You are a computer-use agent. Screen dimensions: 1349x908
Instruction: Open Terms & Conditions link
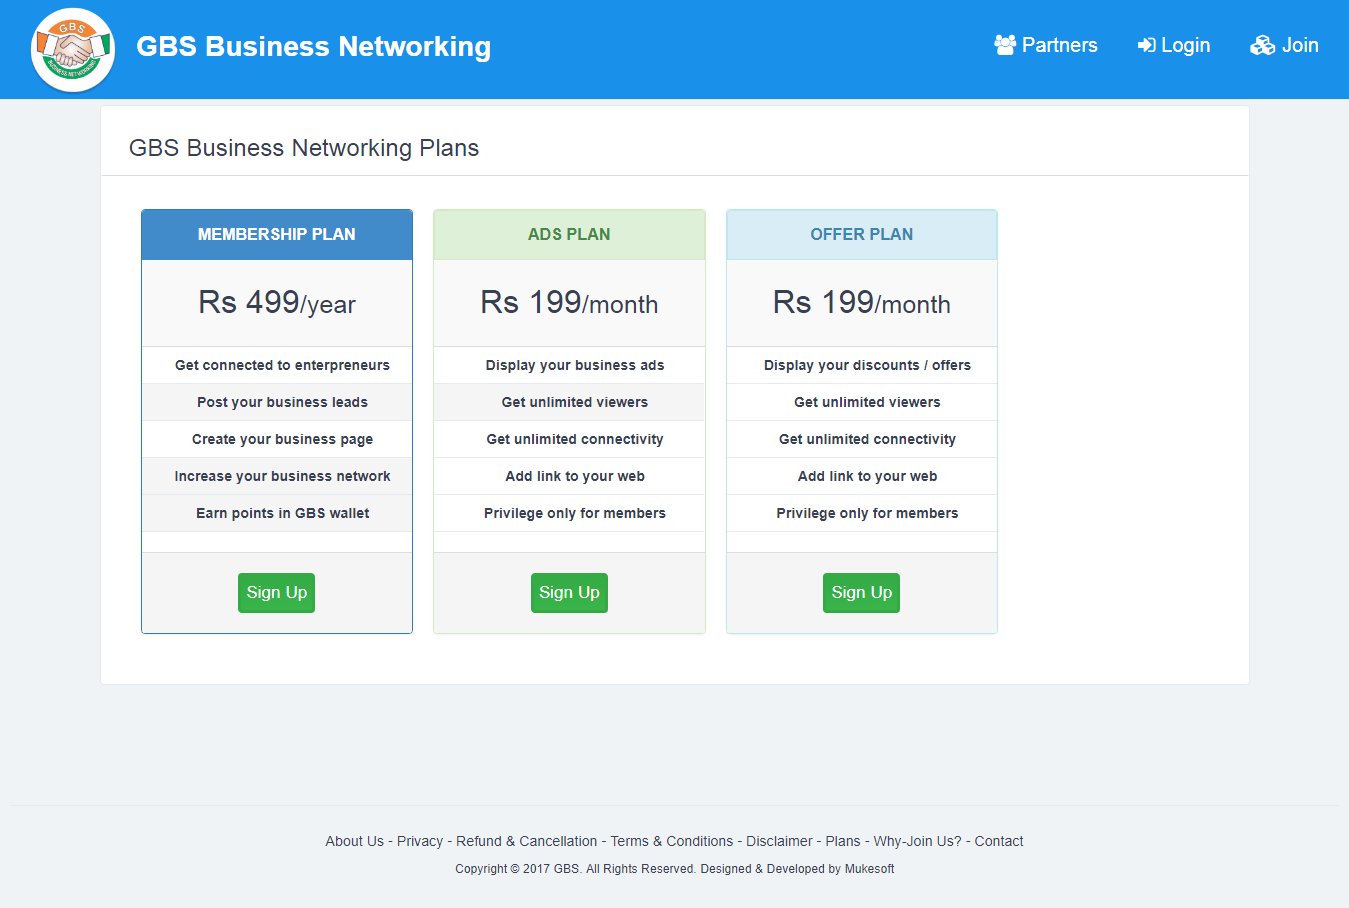(x=672, y=841)
